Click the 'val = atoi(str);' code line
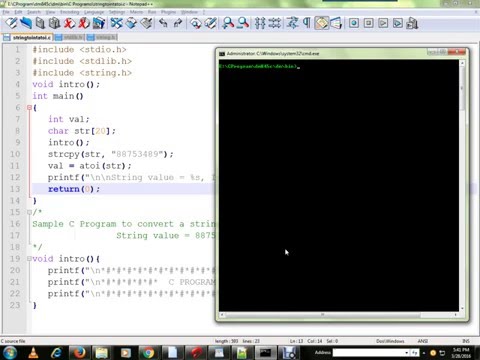The height and width of the screenshot is (360, 480). tap(89, 166)
